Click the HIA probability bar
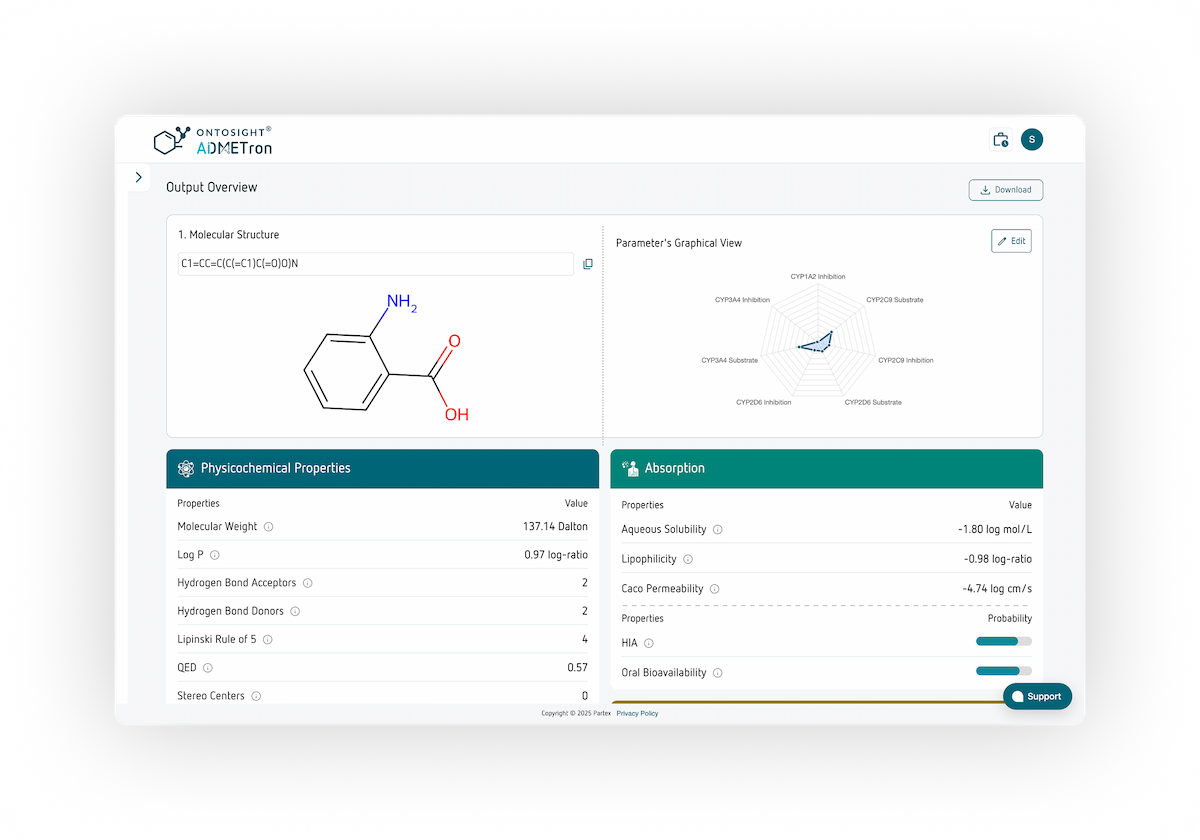This screenshot has height=840, width=1200. tap(1001, 641)
